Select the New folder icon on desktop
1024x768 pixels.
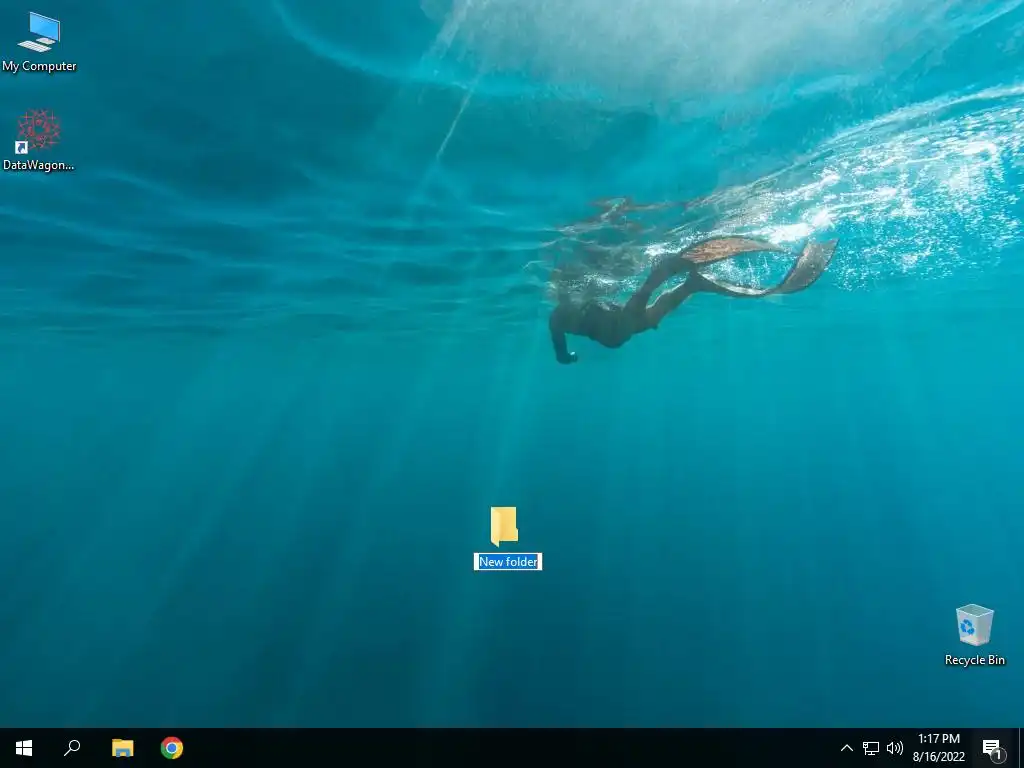click(504, 526)
